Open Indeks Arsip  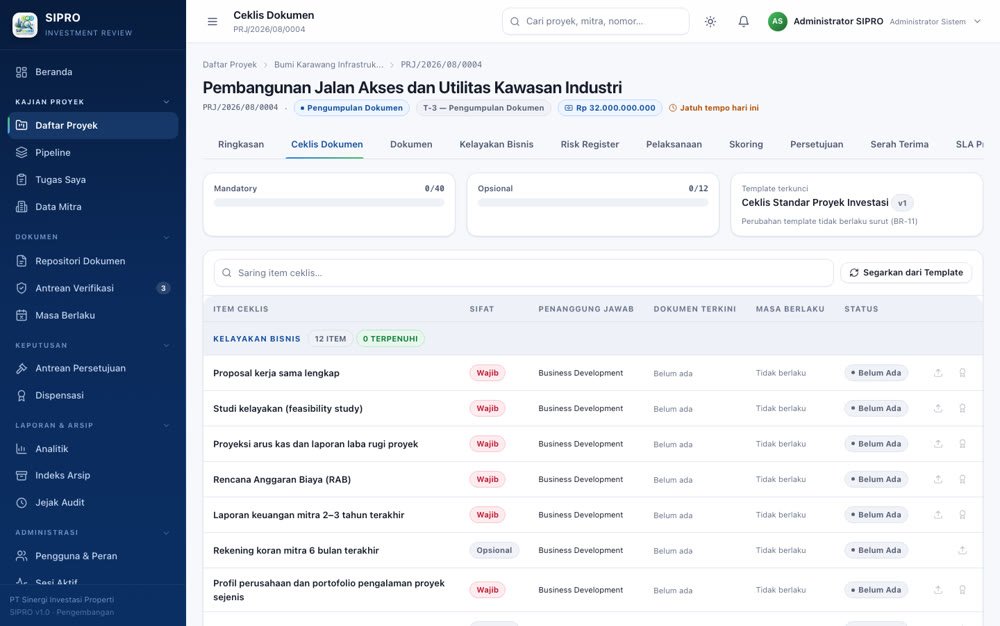click(x=93, y=476)
